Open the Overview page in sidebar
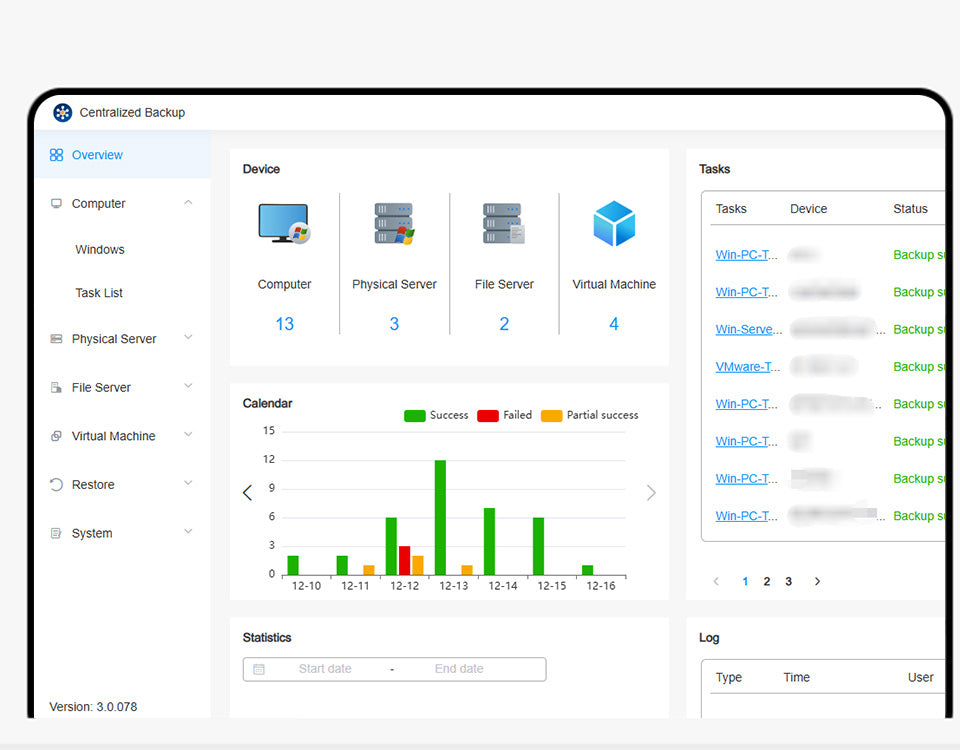The image size is (960, 750). 97,155
